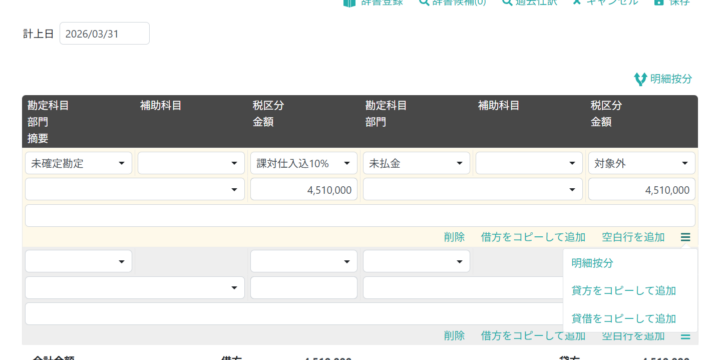Screen dimensions: 720x360
Task: Click 削除 link in the second row
Action: 454,336
